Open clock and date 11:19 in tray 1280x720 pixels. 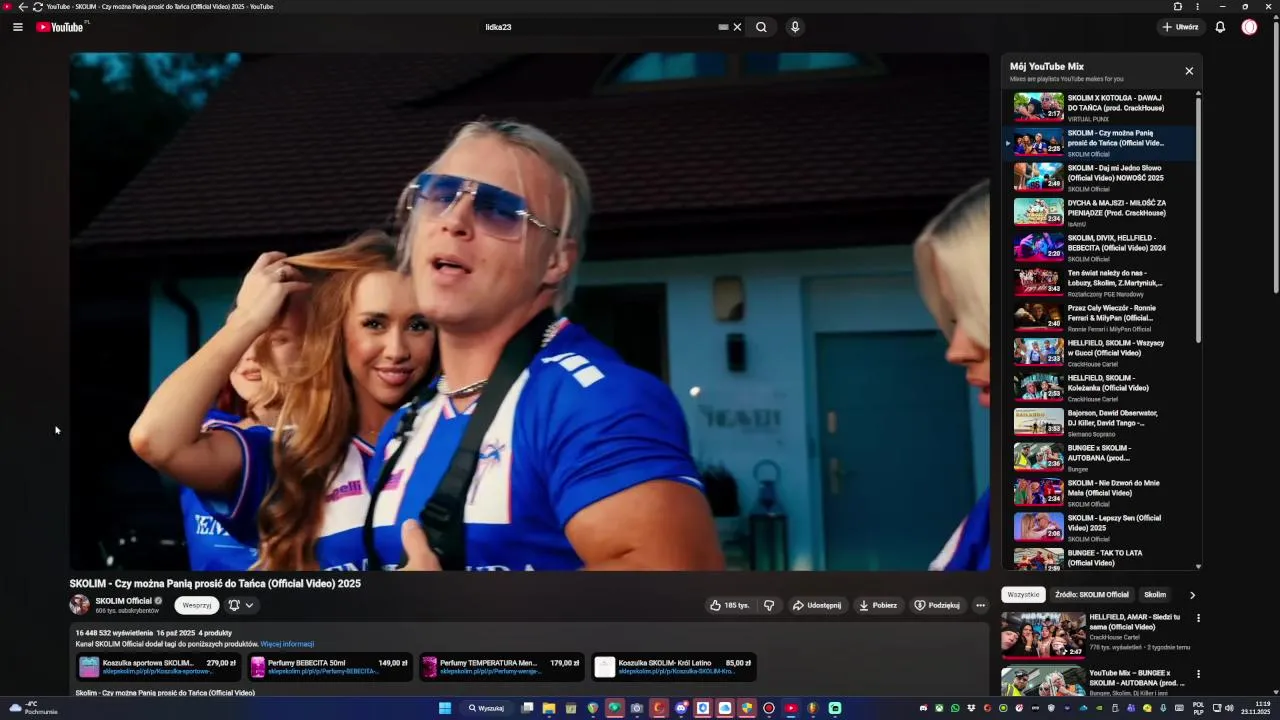1256,708
